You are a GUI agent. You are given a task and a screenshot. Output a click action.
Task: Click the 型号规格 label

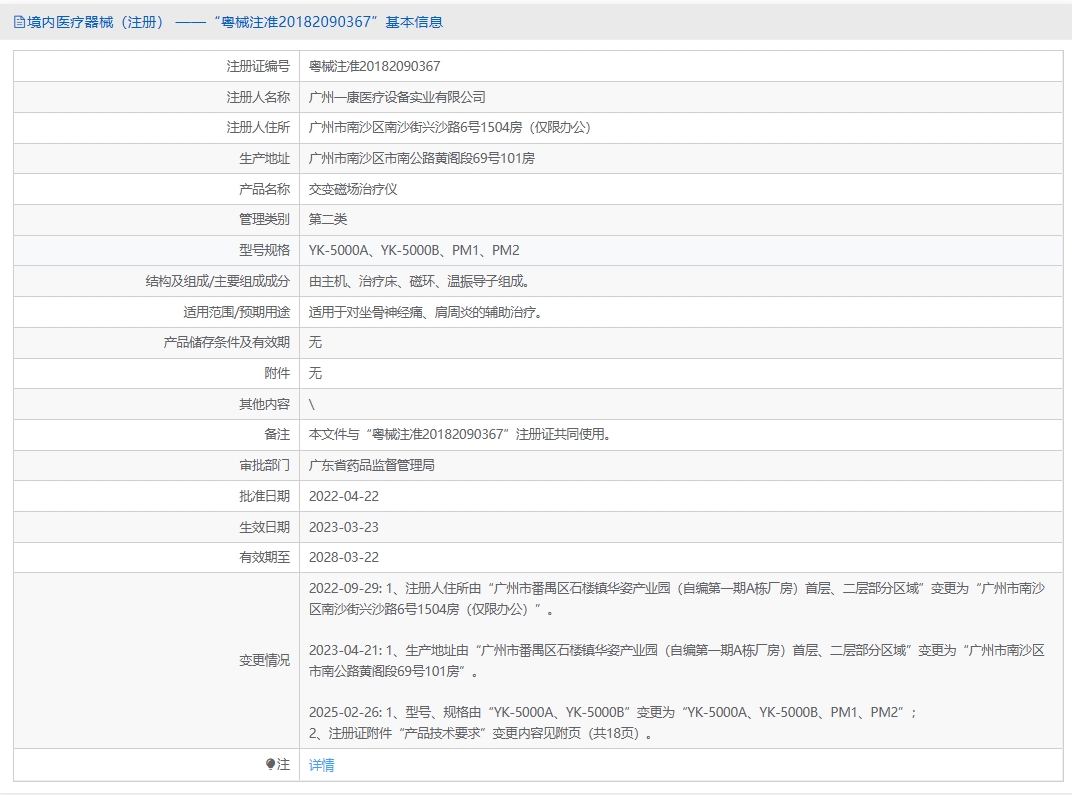coord(265,250)
